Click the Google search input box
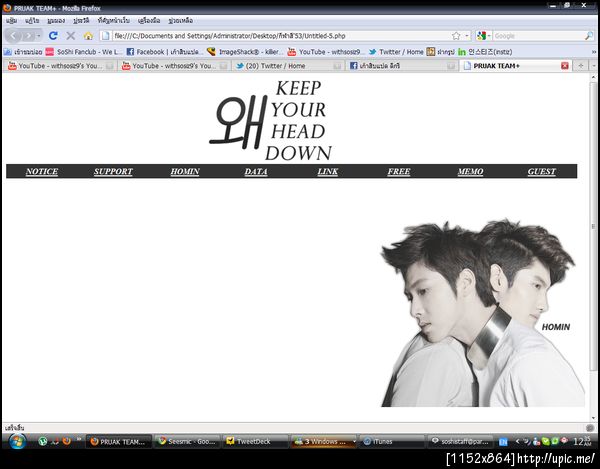Screen dimensions: 600x469 (538, 36)
